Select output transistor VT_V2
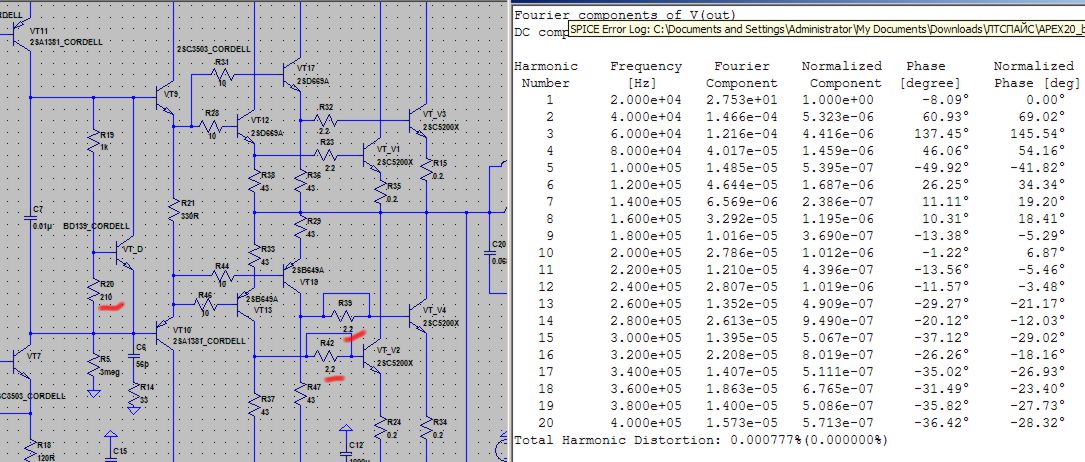Viewport: 1085px width, 462px height. 373,356
